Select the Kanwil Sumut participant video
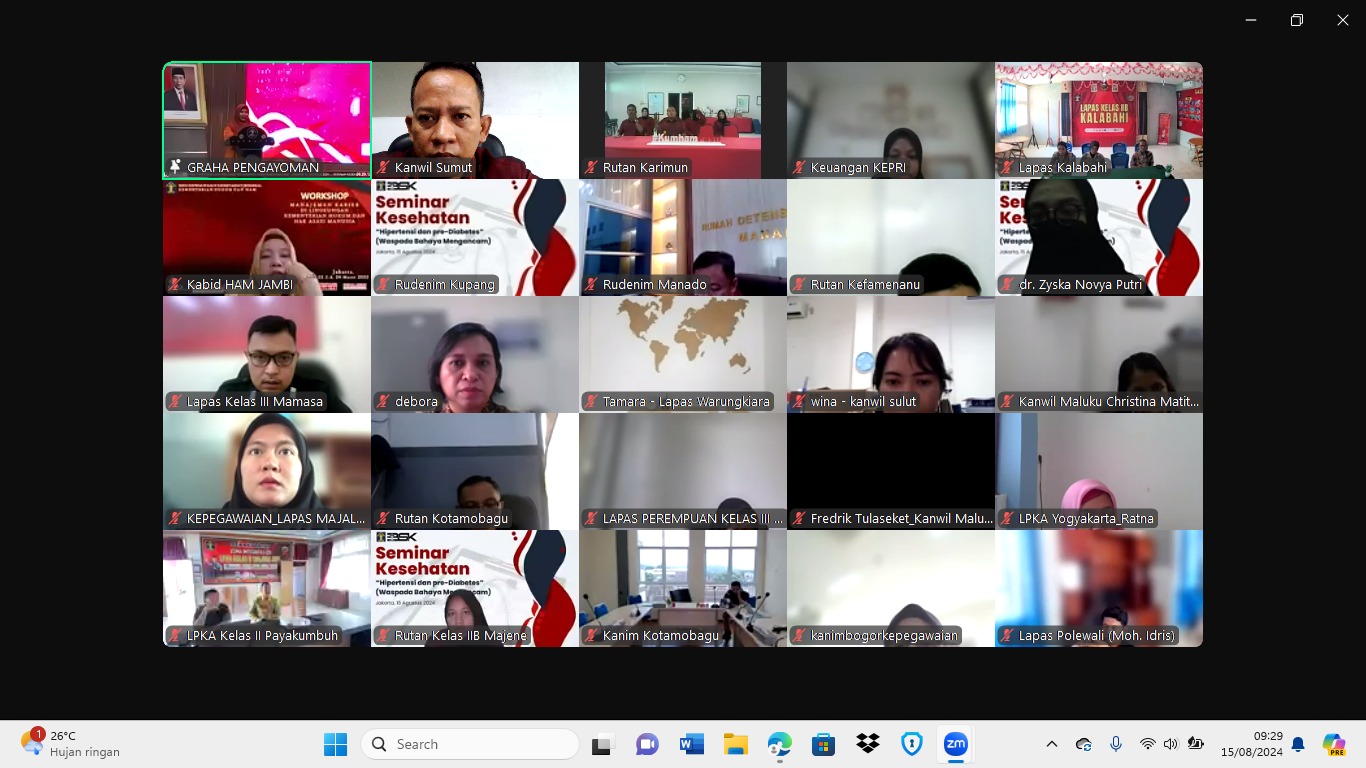 tap(475, 120)
